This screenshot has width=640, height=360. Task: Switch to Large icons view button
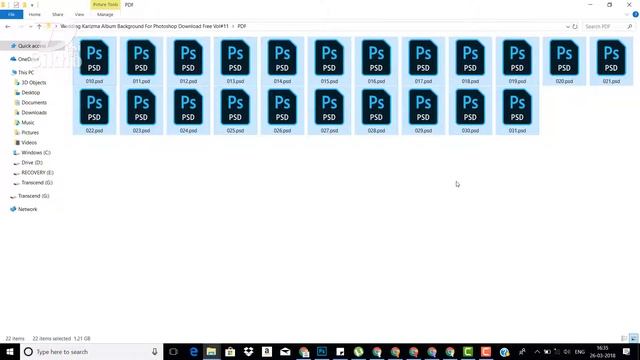click(633, 338)
